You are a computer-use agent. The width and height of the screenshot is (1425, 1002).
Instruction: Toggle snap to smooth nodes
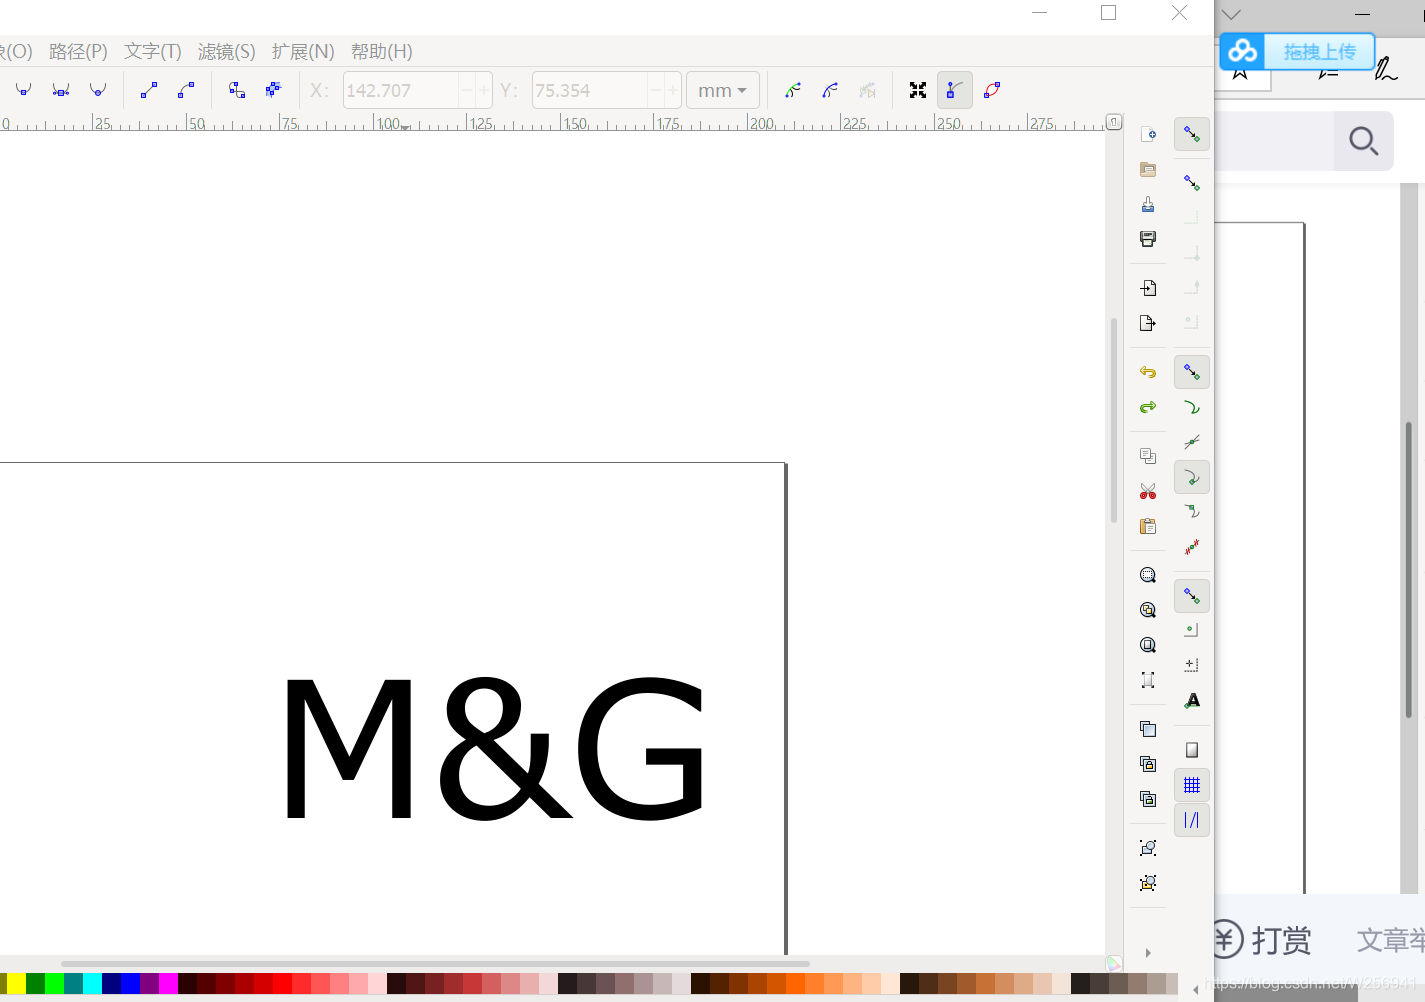(1192, 512)
